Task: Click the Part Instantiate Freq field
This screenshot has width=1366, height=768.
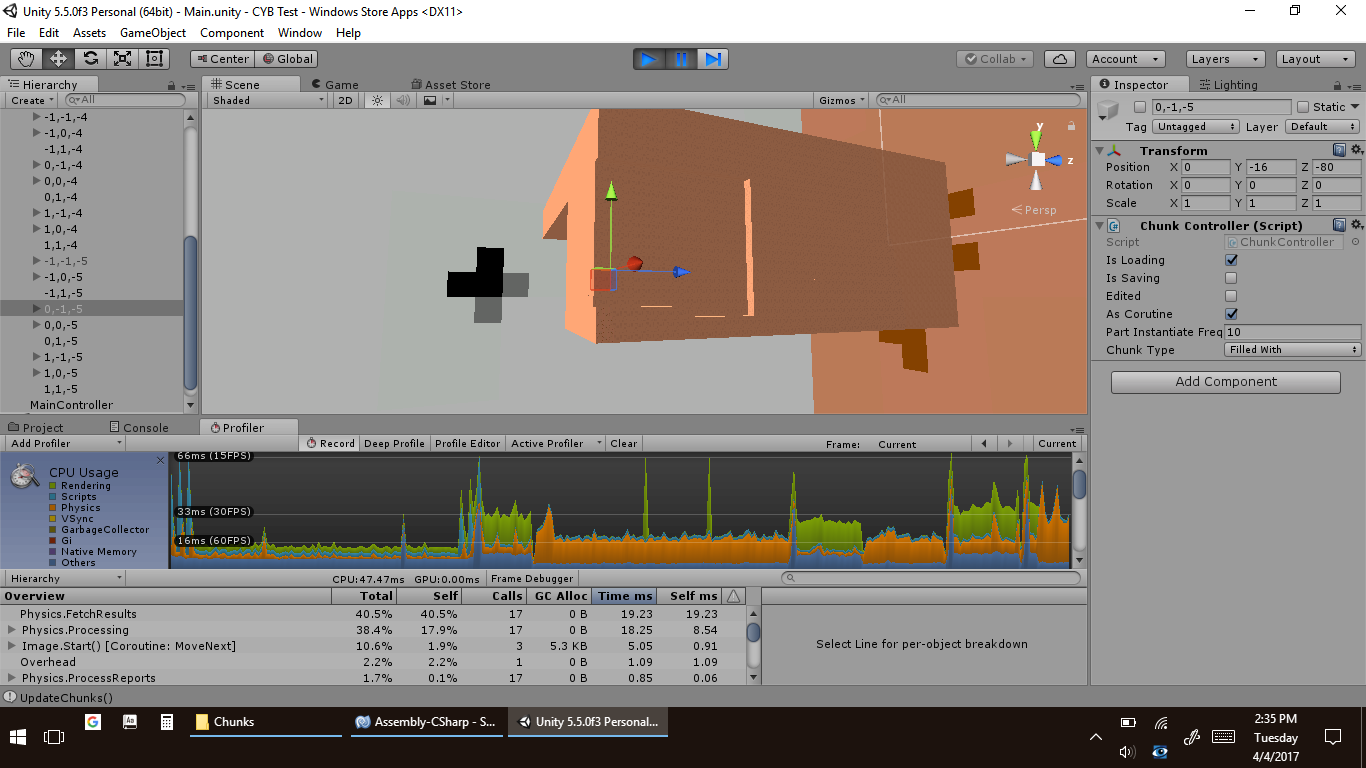Action: tap(1292, 332)
